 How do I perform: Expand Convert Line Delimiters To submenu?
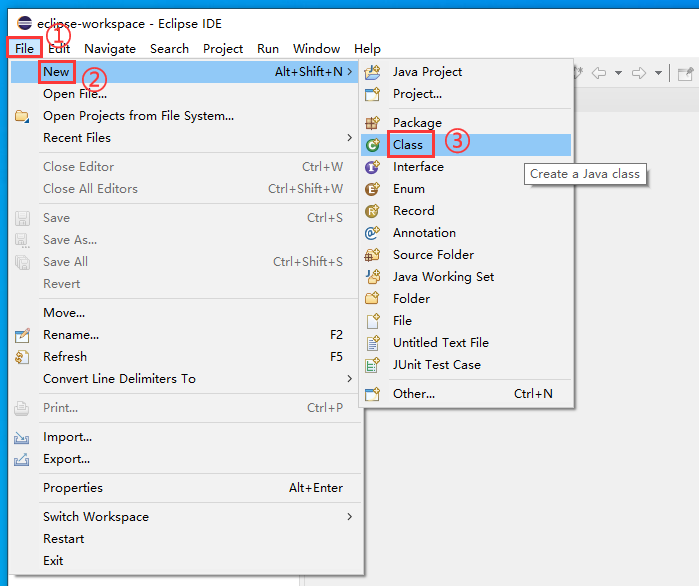(x=349, y=379)
